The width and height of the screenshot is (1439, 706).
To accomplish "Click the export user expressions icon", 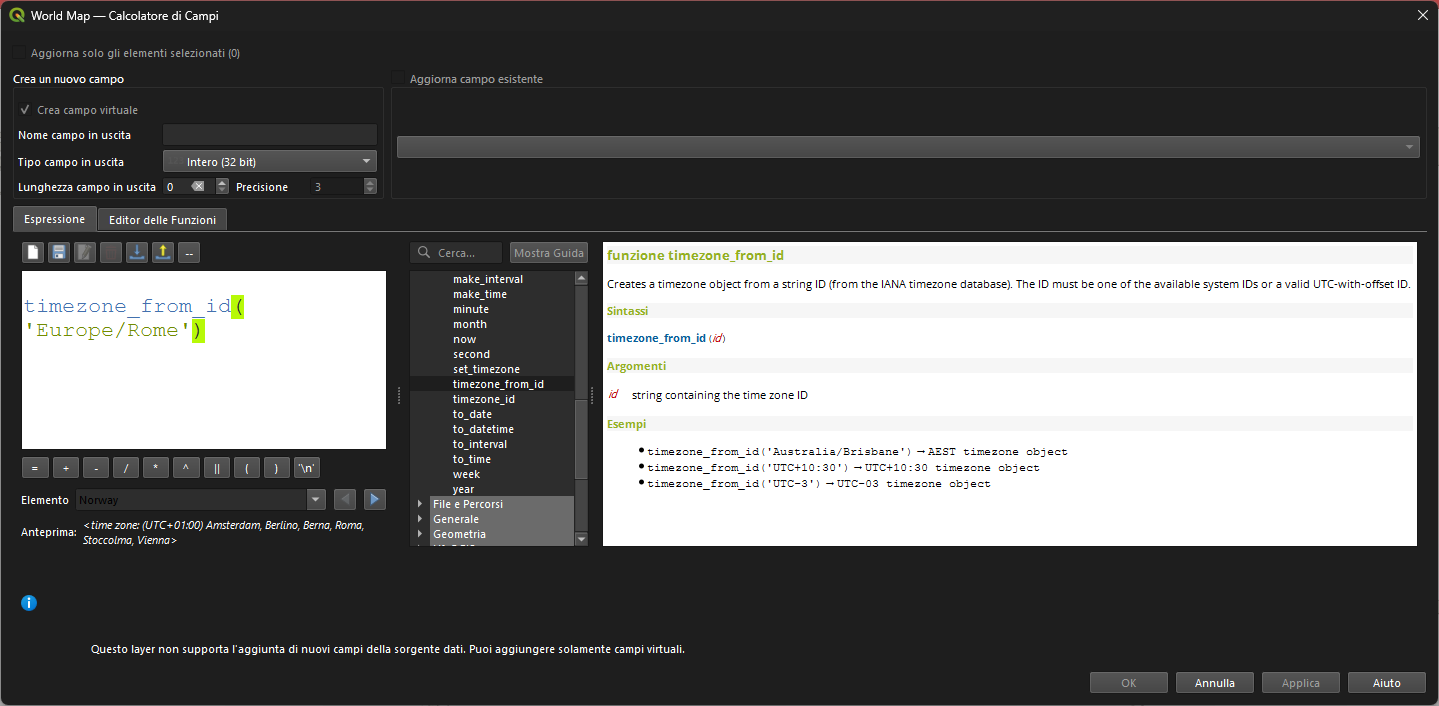I will pos(162,253).
